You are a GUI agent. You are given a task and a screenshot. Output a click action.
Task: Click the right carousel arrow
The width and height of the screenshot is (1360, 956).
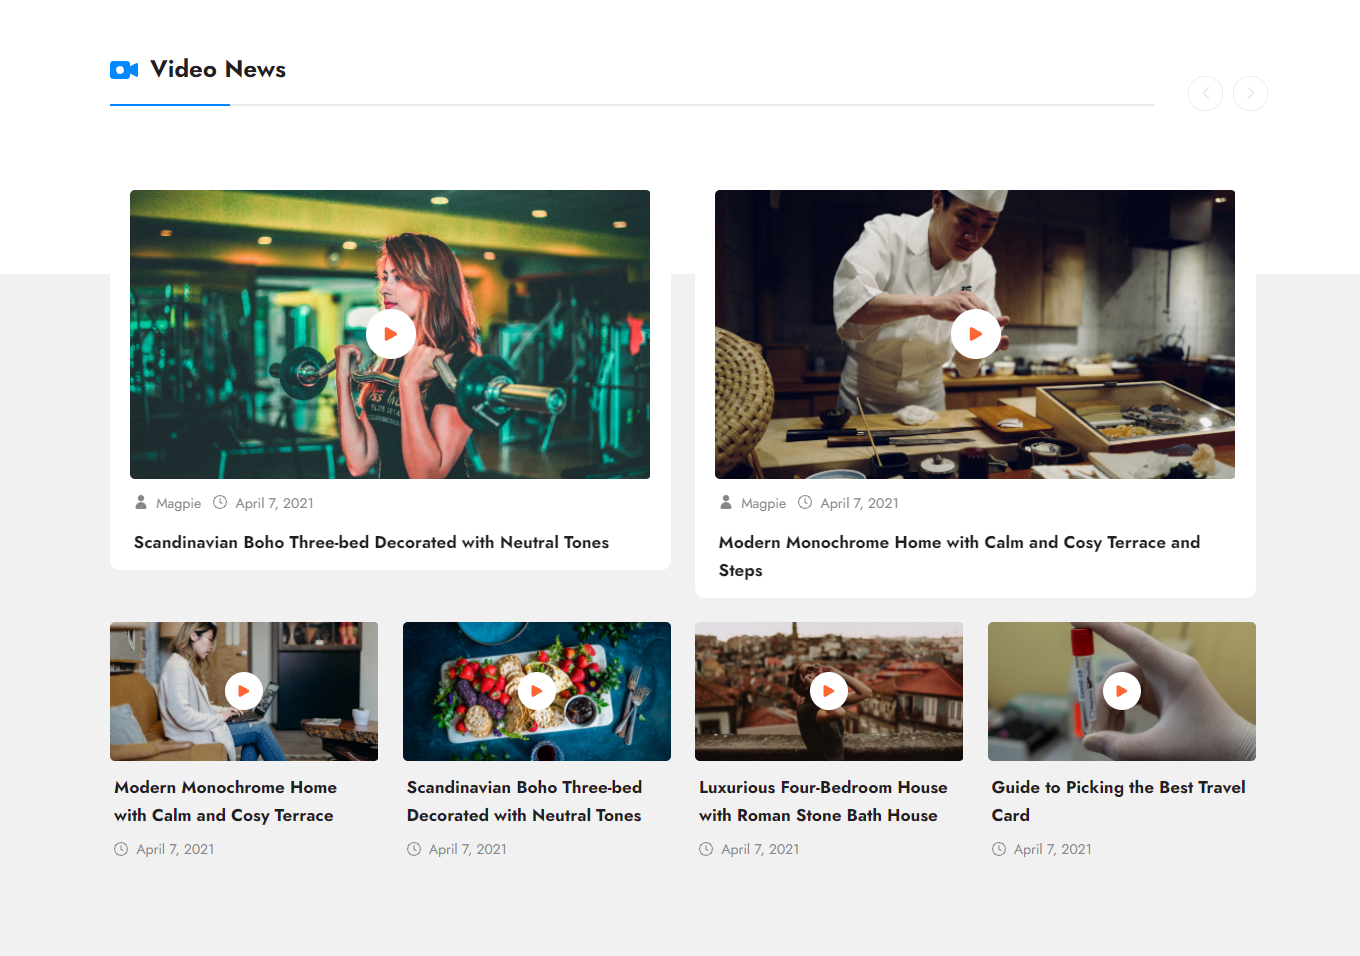[1250, 93]
